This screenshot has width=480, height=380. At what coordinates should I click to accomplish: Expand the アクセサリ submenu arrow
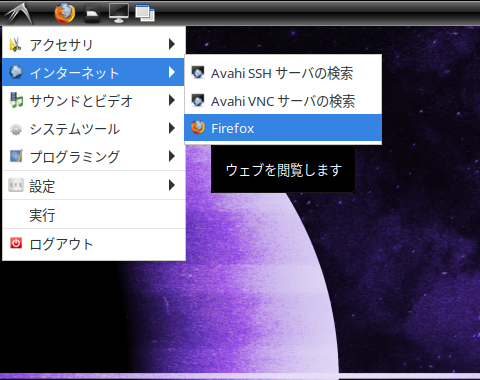(x=172, y=44)
